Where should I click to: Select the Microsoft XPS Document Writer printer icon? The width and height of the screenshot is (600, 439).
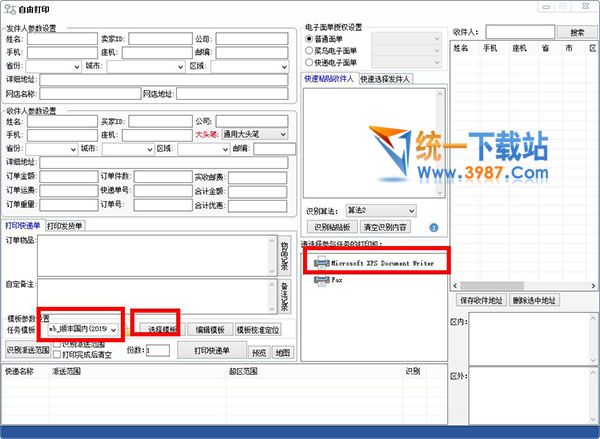(322, 262)
